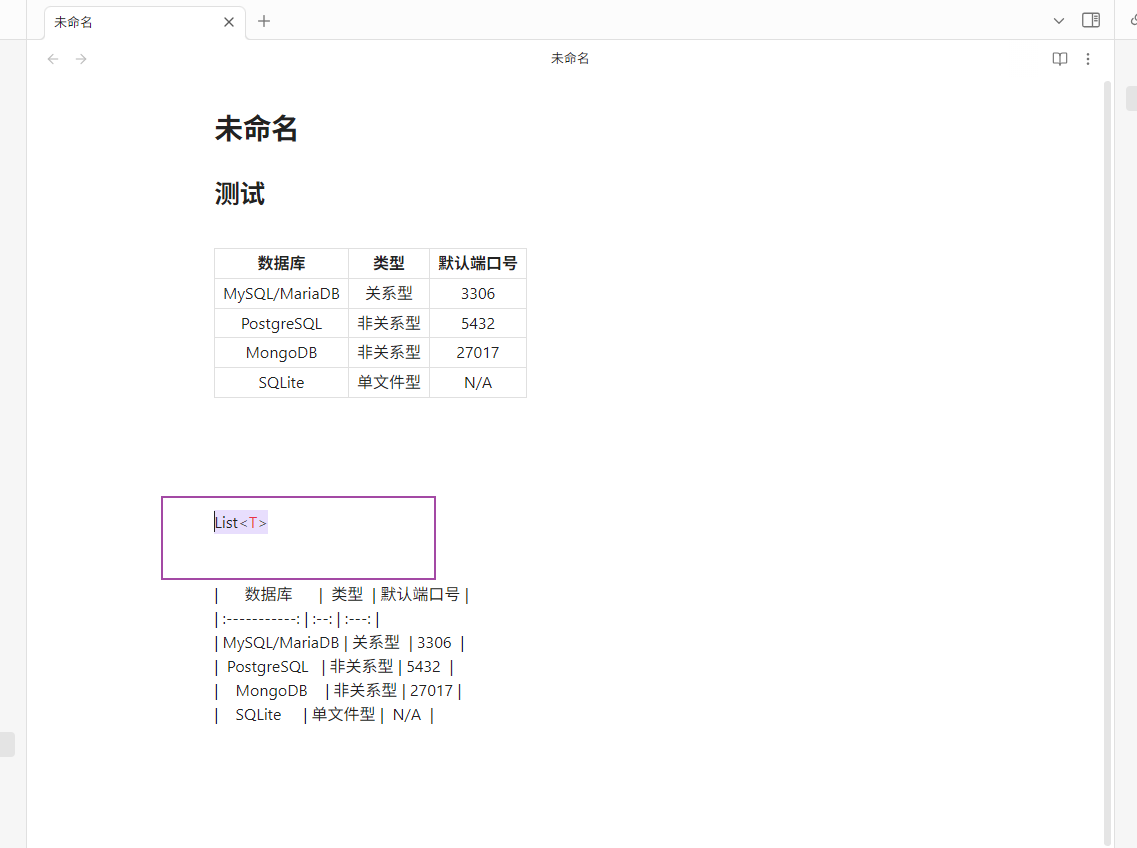Viewport: 1137px width, 848px height.
Task: Click the SQLite table cell
Action: [281, 382]
